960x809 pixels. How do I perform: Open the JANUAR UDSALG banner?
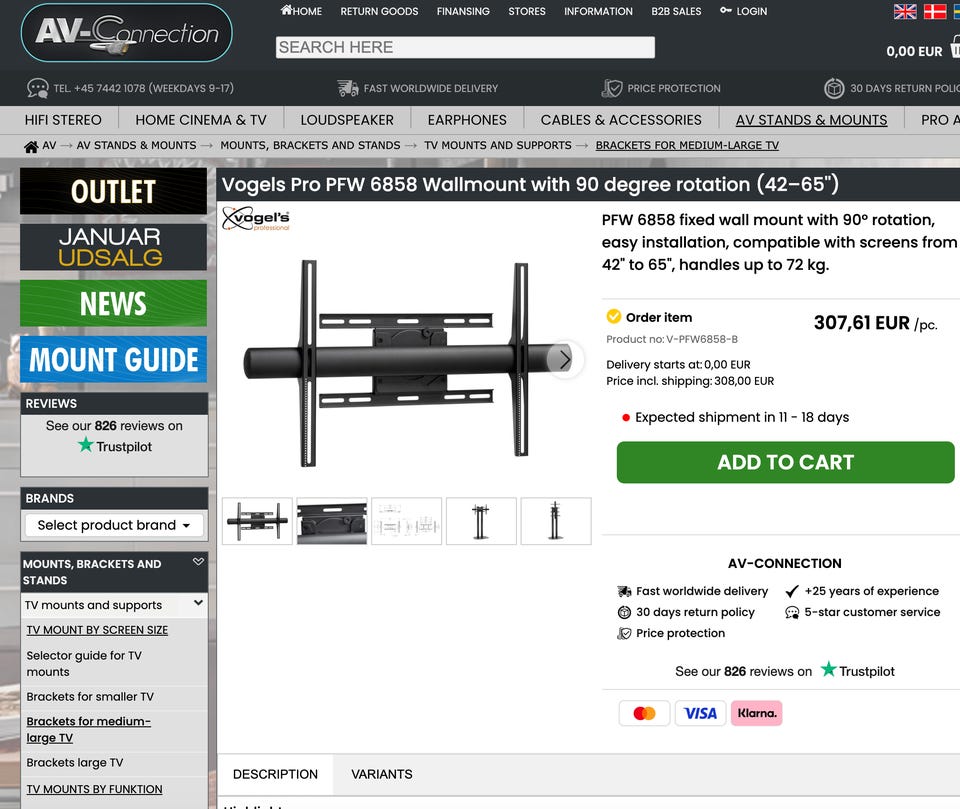[x=113, y=247]
